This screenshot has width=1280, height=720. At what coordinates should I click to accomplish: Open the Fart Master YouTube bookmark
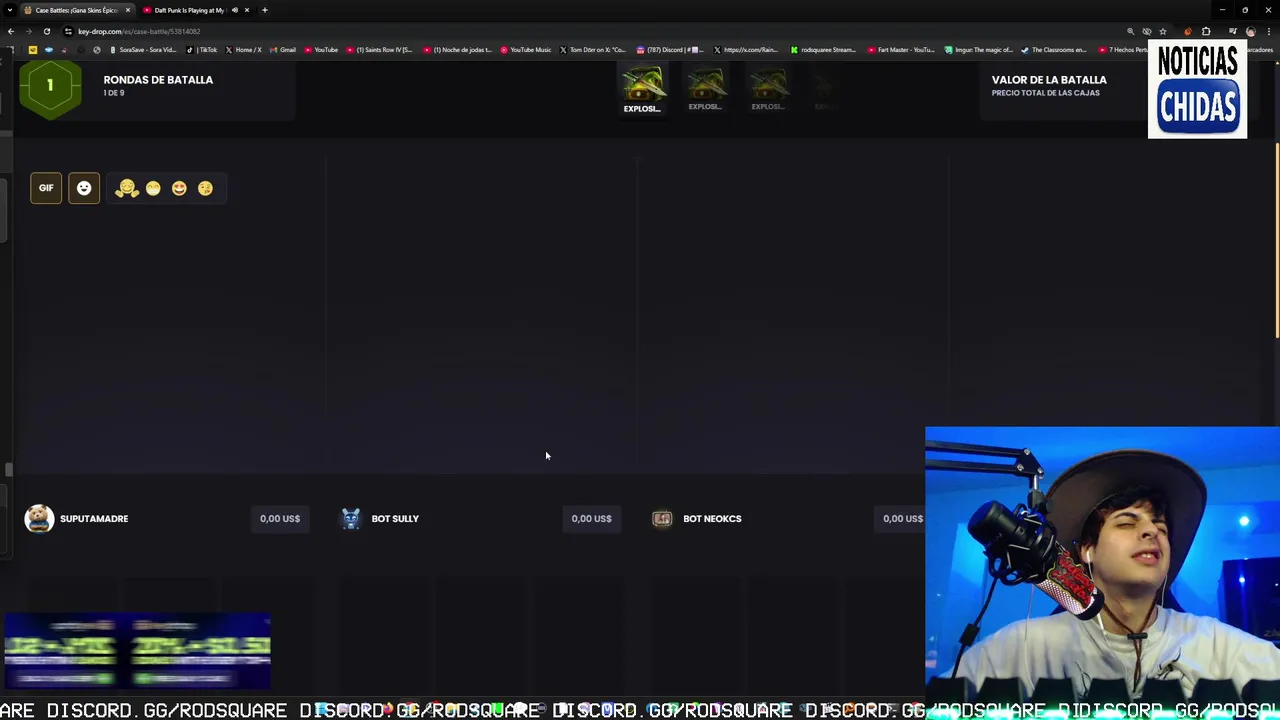pyautogui.click(x=901, y=50)
